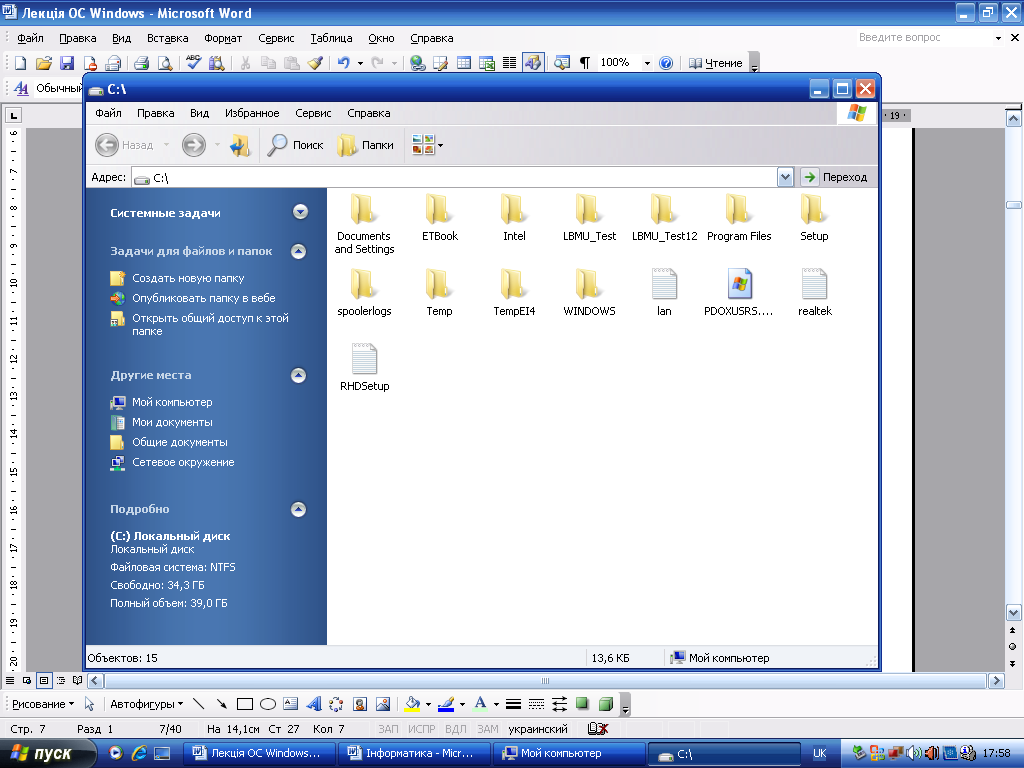Select the PDOXUSRS file icon

click(x=739, y=284)
